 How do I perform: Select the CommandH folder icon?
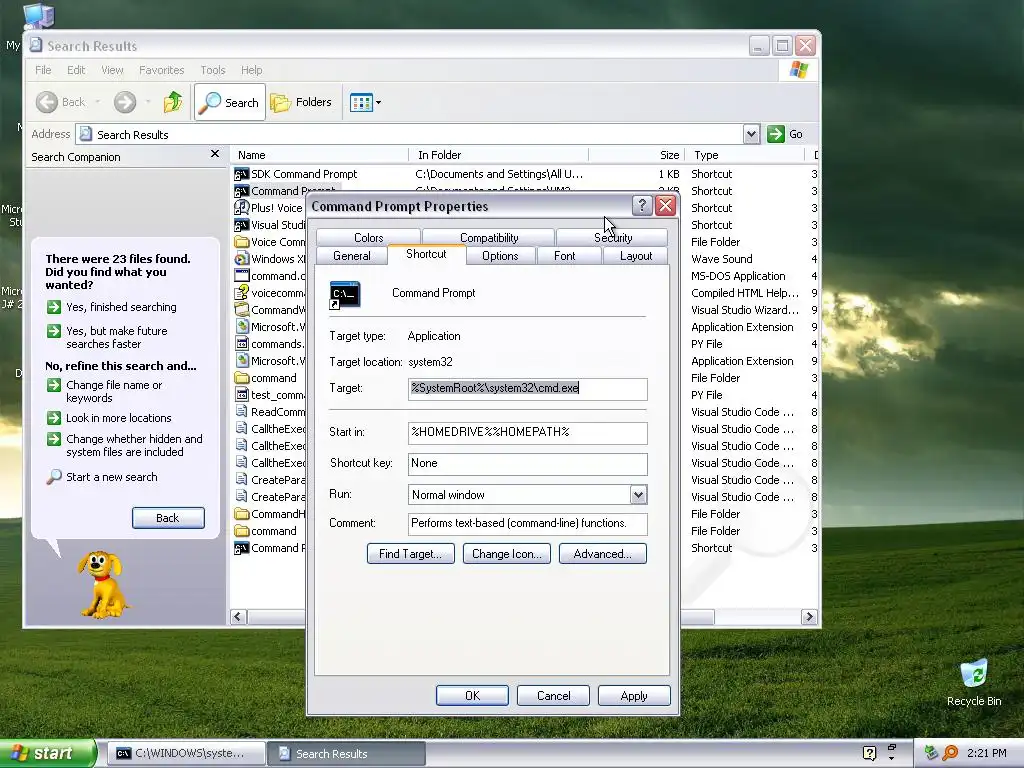(x=242, y=514)
